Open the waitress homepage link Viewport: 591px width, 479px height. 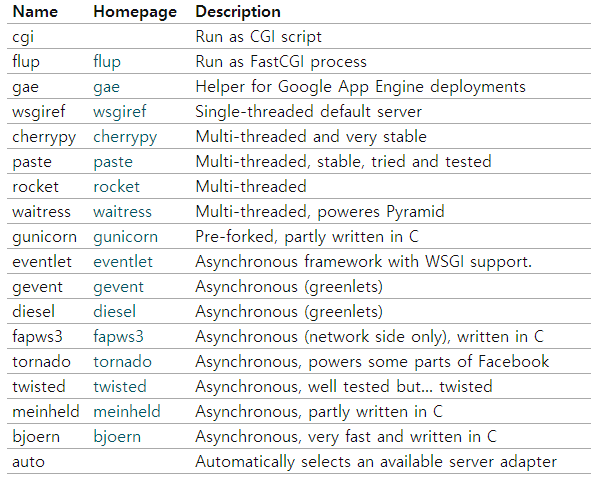coord(122,212)
